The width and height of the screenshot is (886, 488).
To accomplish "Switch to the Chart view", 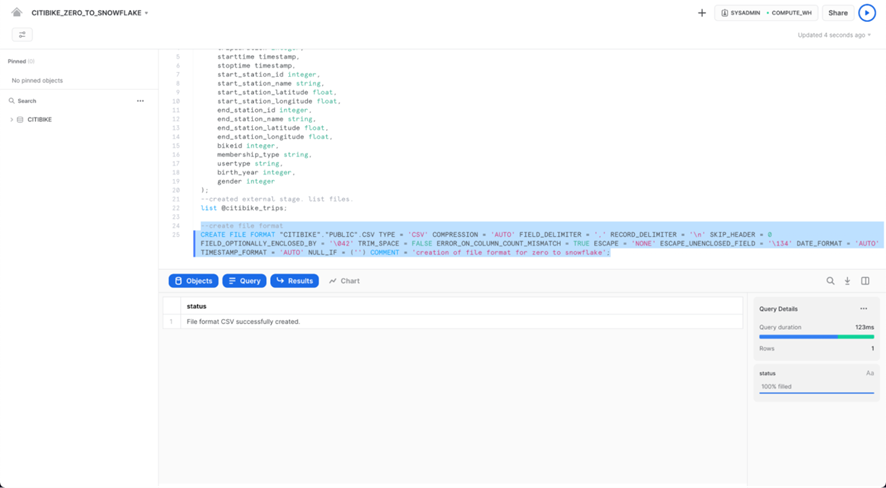I will [344, 281].
